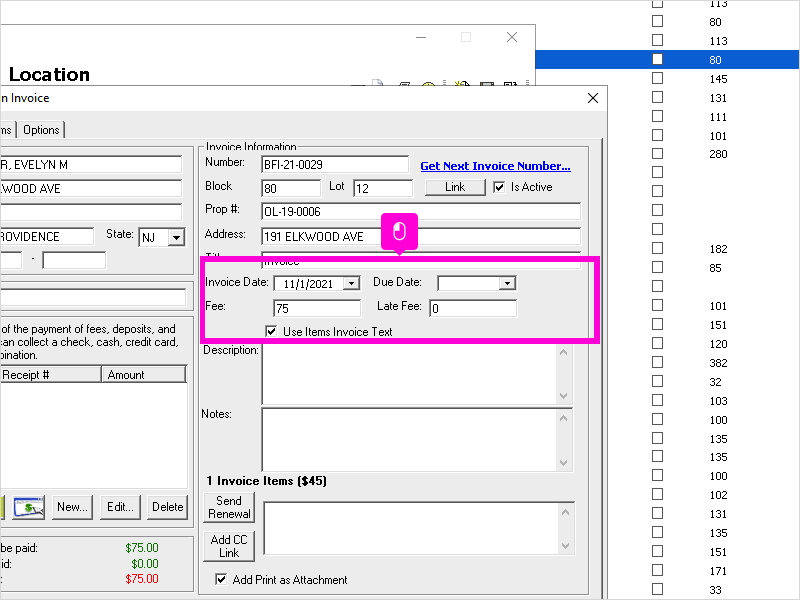Check the box beside row 145
The height and width of the screenshot is (600, 800).
point(658,78)
